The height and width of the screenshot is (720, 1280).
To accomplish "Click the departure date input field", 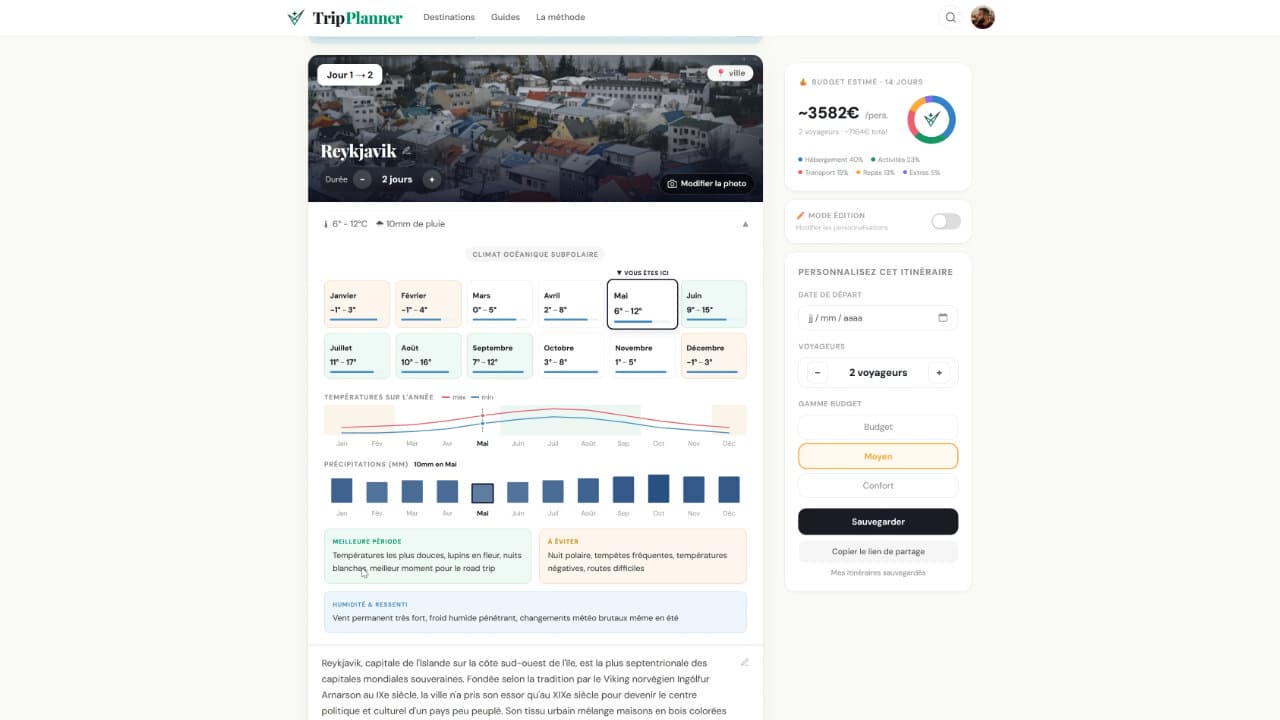I will click(878, 318).
